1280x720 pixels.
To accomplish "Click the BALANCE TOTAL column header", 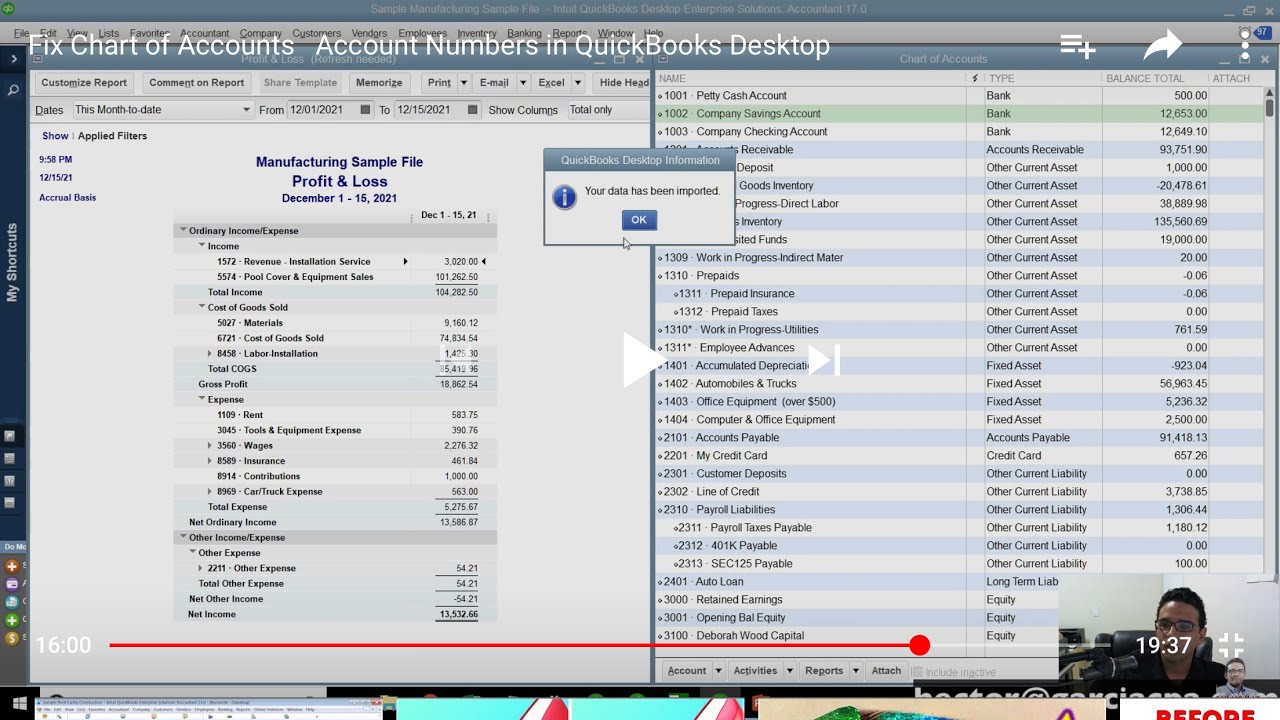I will click(x=1156, y=78).
